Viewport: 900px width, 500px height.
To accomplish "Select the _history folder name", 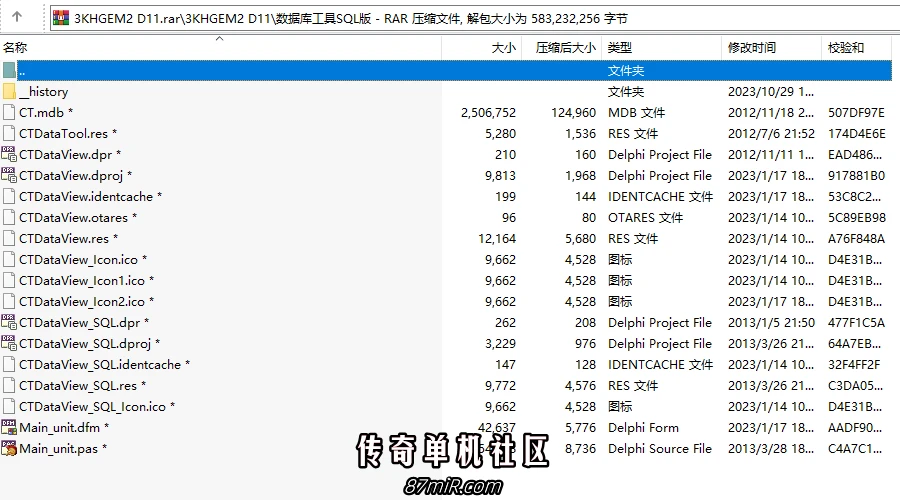I will point(44,92).
